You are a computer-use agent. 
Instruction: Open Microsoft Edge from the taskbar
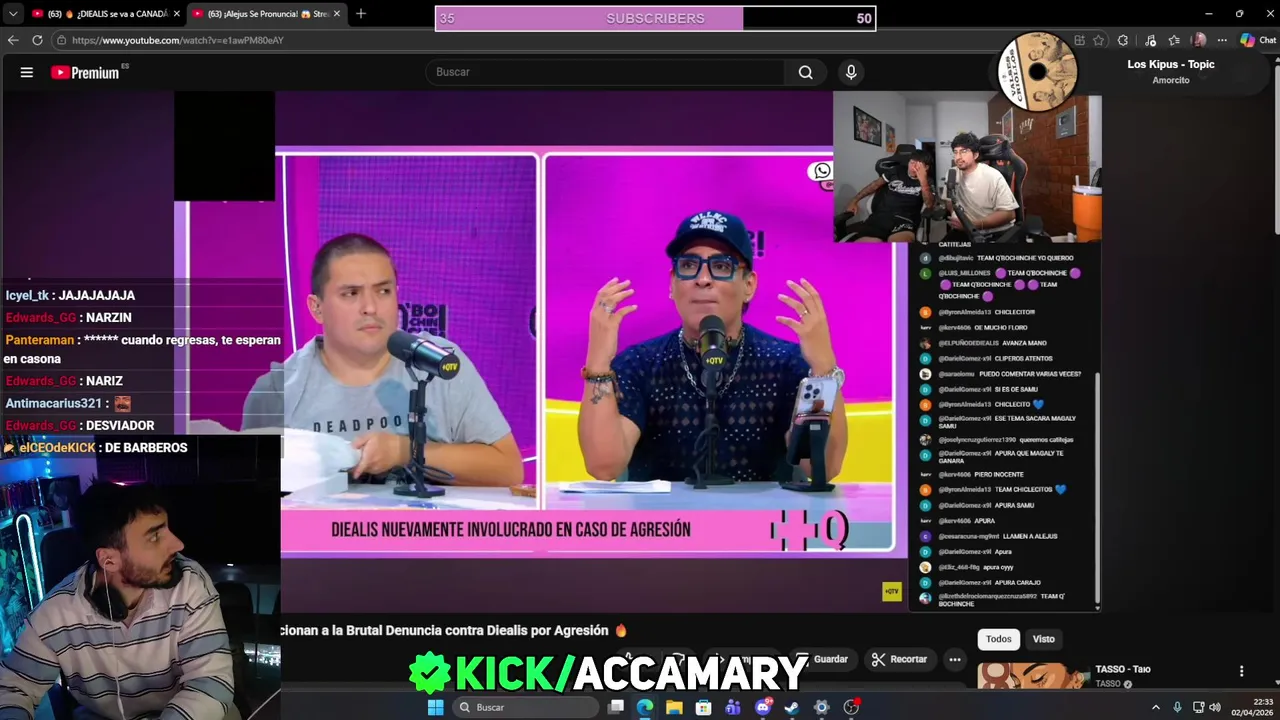pos(645,707)
